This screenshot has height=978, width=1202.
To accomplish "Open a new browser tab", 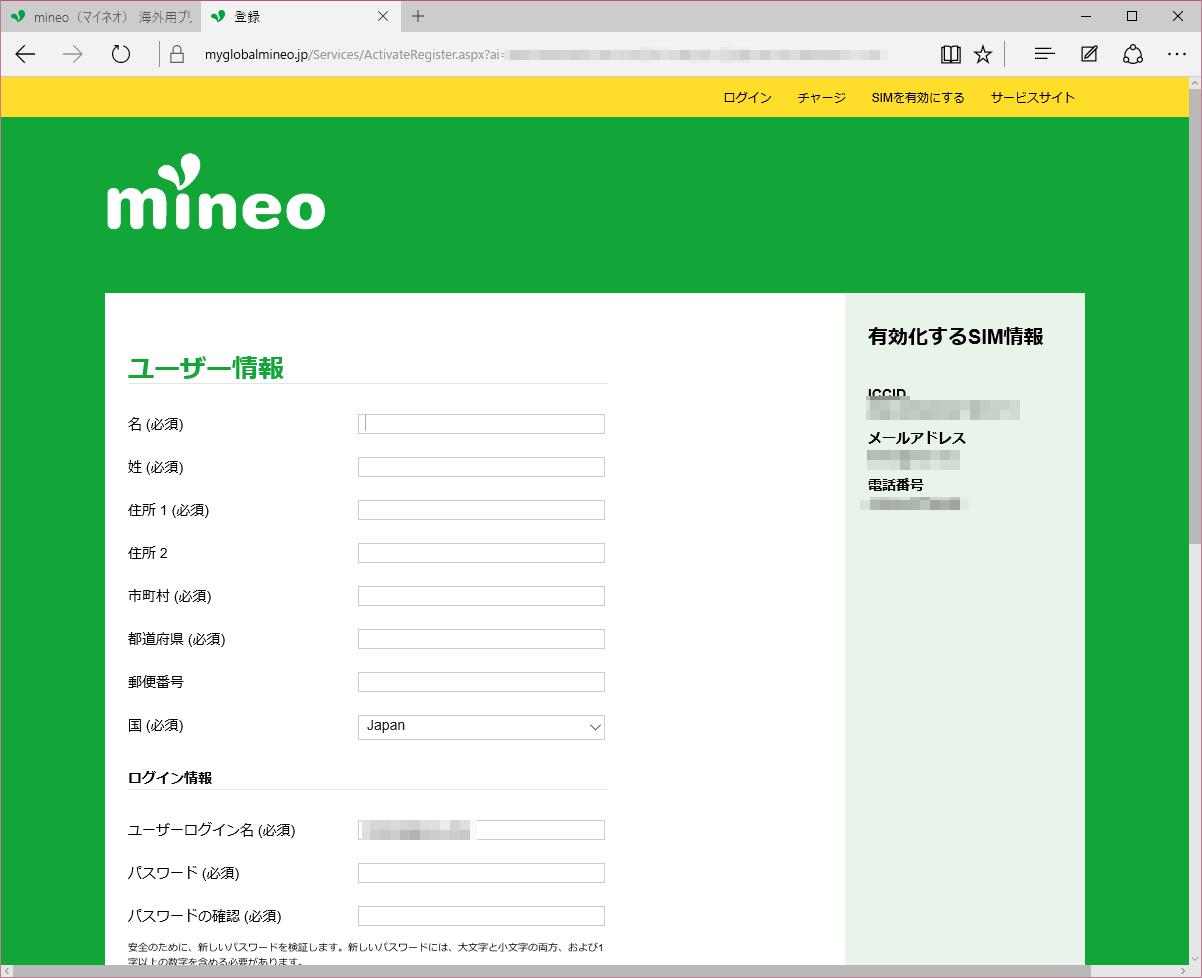I will click(x=418, y=16).
